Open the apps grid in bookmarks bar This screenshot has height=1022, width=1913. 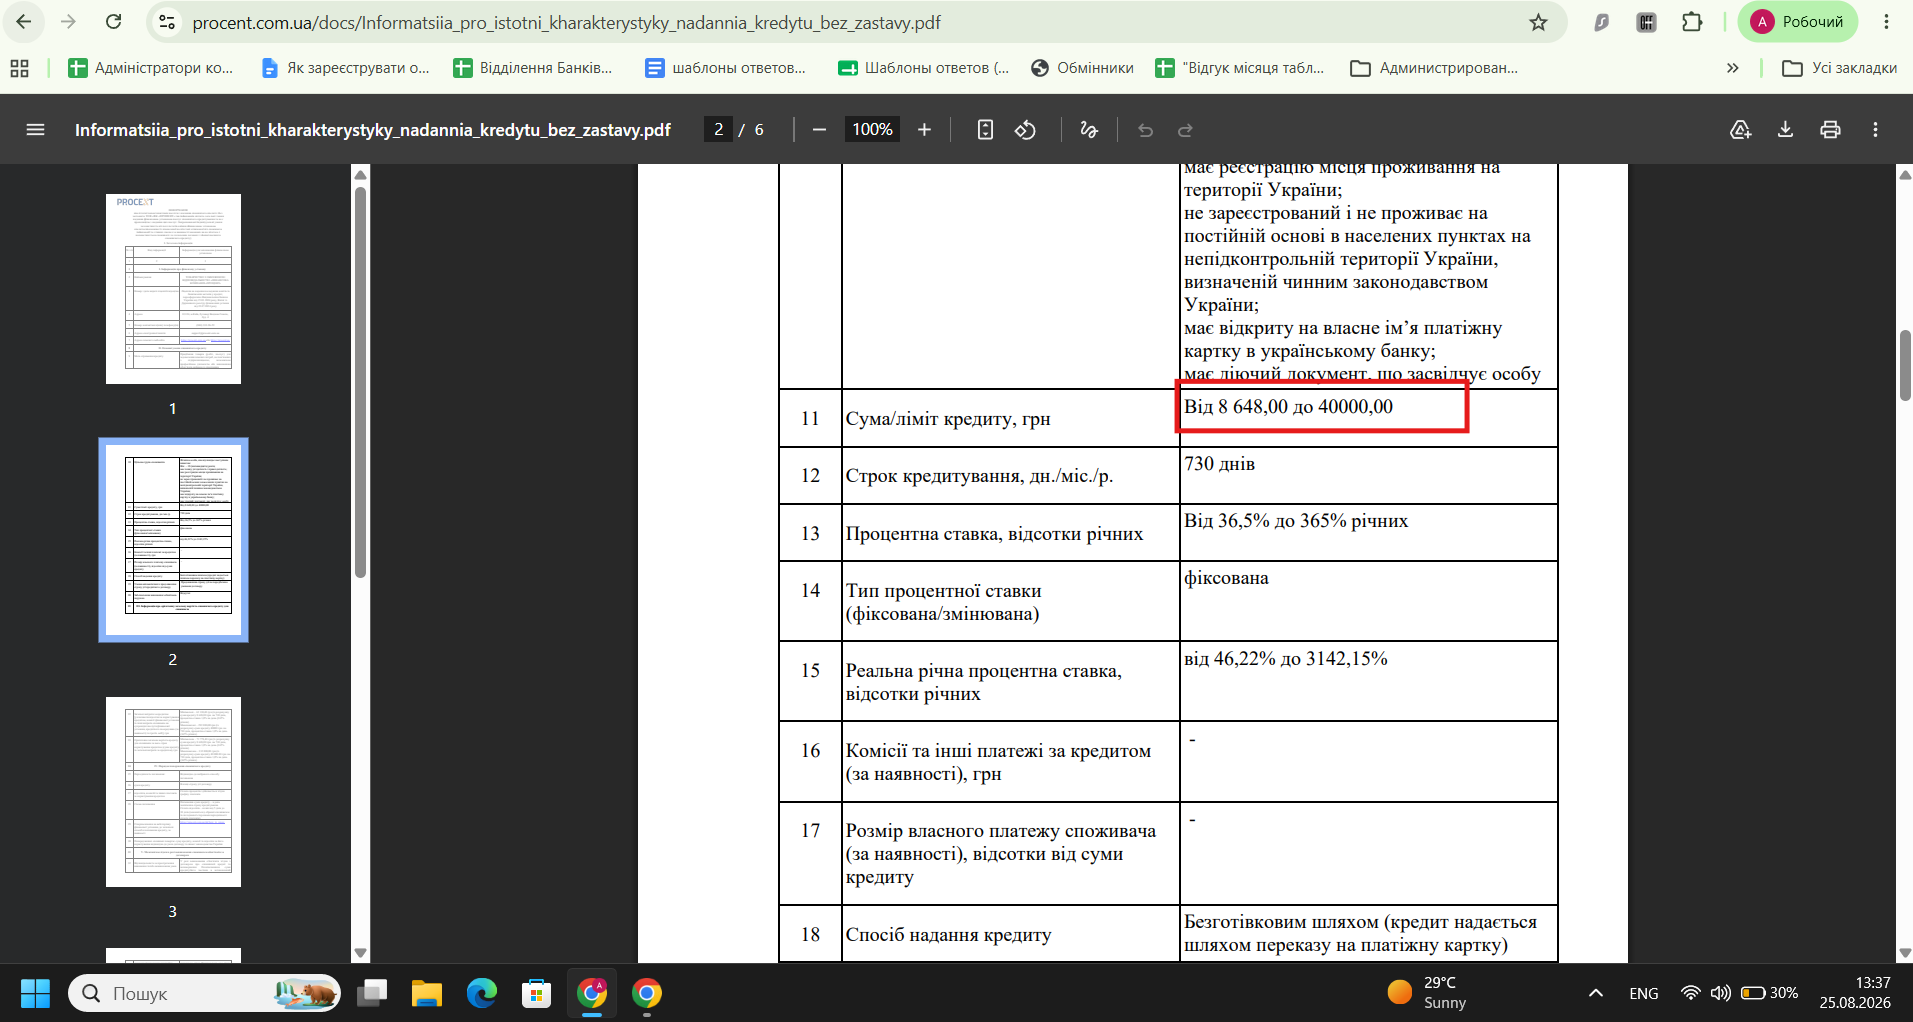click(x=19, y=68)
